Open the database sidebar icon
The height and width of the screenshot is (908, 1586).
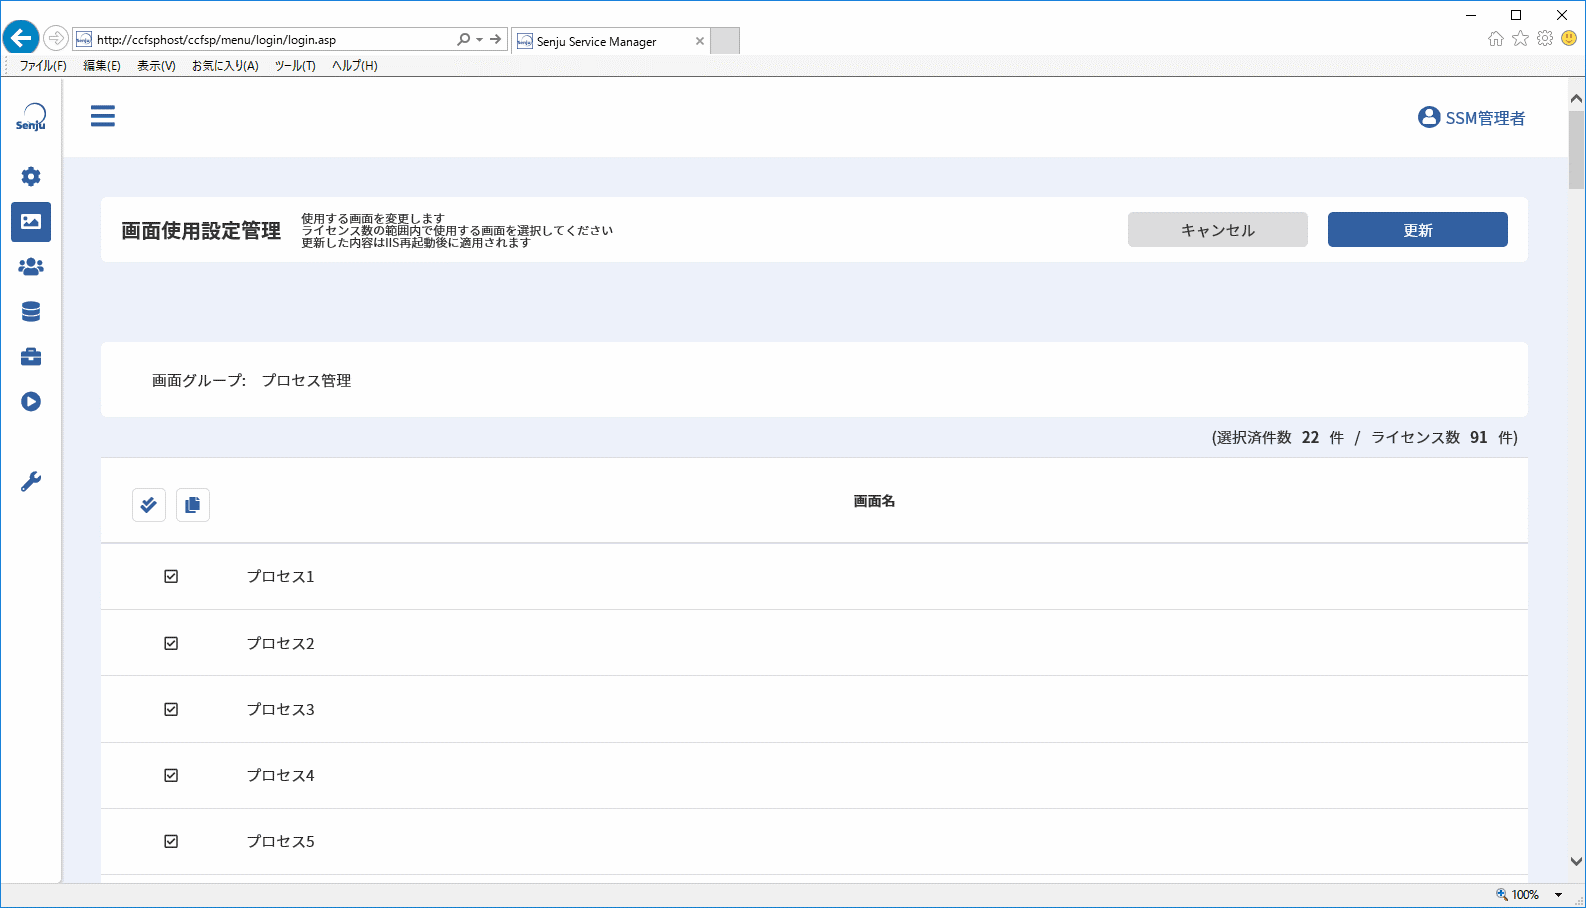[x=31, y=312]
